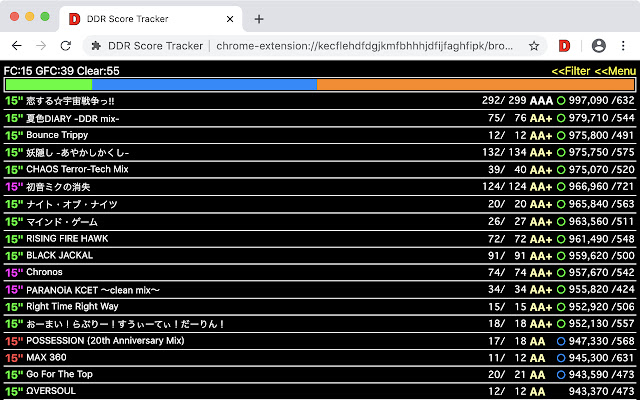The height and width of the screenshot is (400, 640).
Task: Select the Chronos song title
Action: 44,272
